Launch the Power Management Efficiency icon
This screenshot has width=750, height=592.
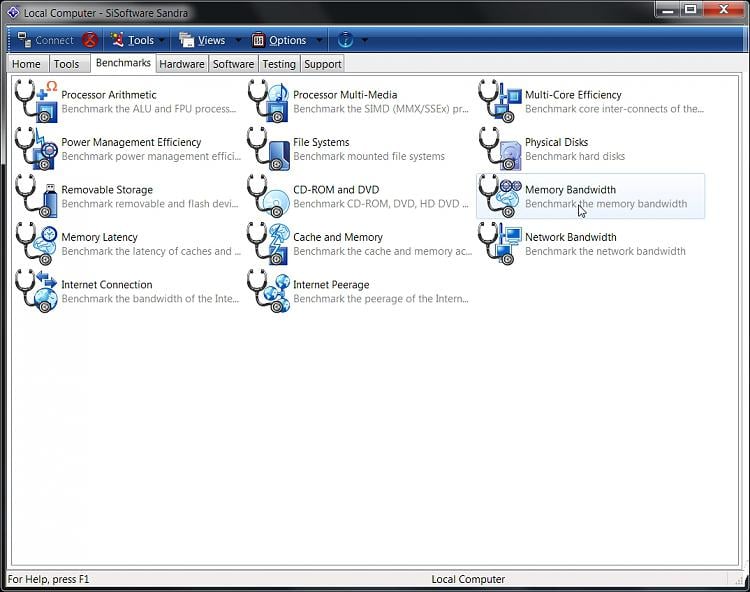pyautogui.click(x=36, y=149)
